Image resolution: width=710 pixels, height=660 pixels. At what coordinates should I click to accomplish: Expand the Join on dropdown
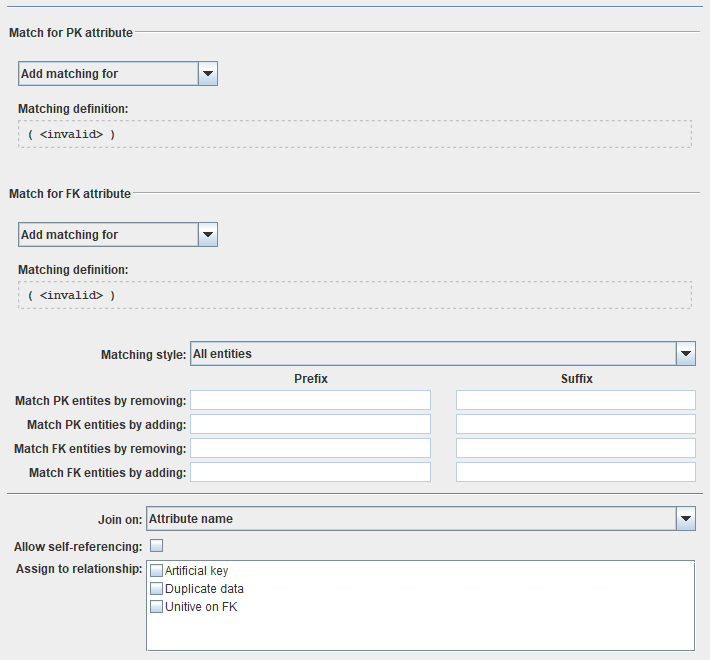coord(685,519)
